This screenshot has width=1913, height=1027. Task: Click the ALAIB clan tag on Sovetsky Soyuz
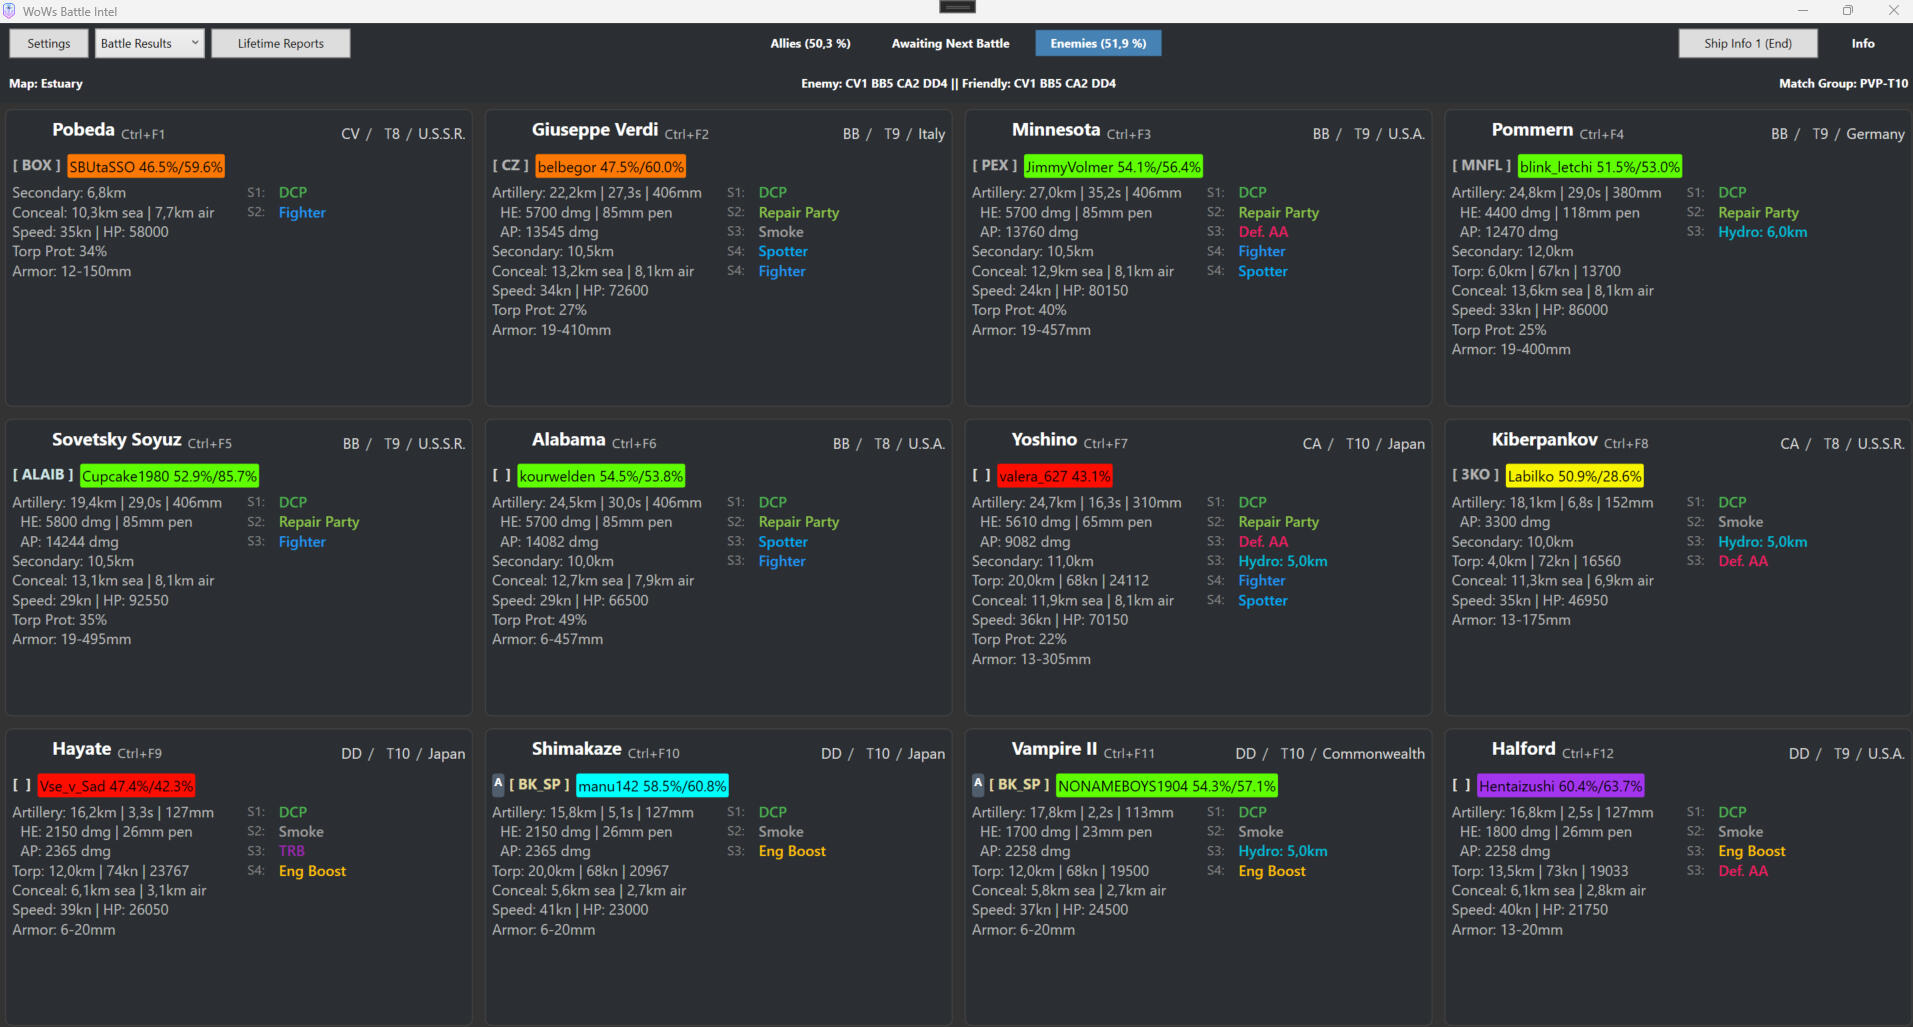(43, 475)
